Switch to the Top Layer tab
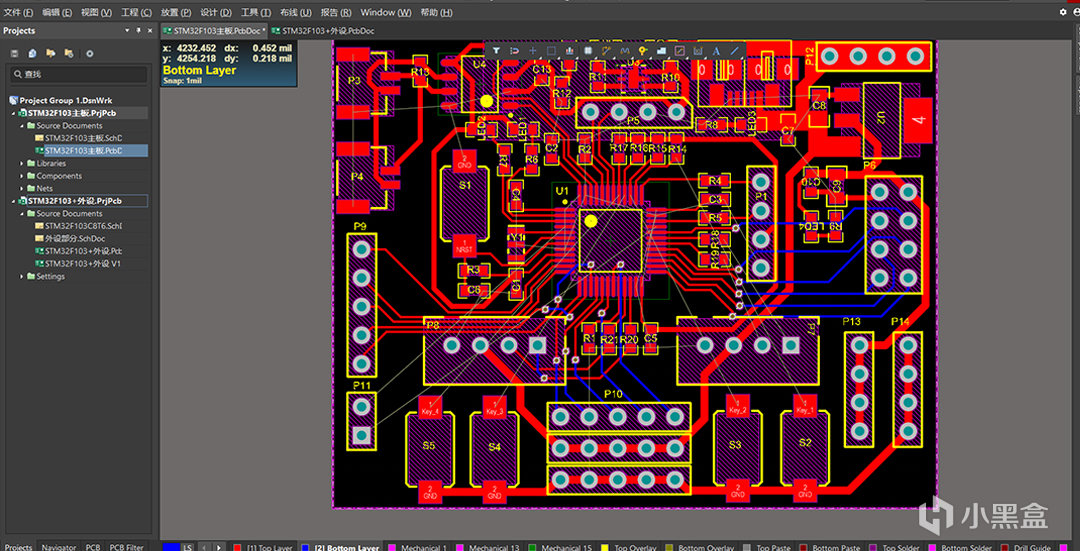The height and width of the screenshot is (551, 1080). coord(264,547)
